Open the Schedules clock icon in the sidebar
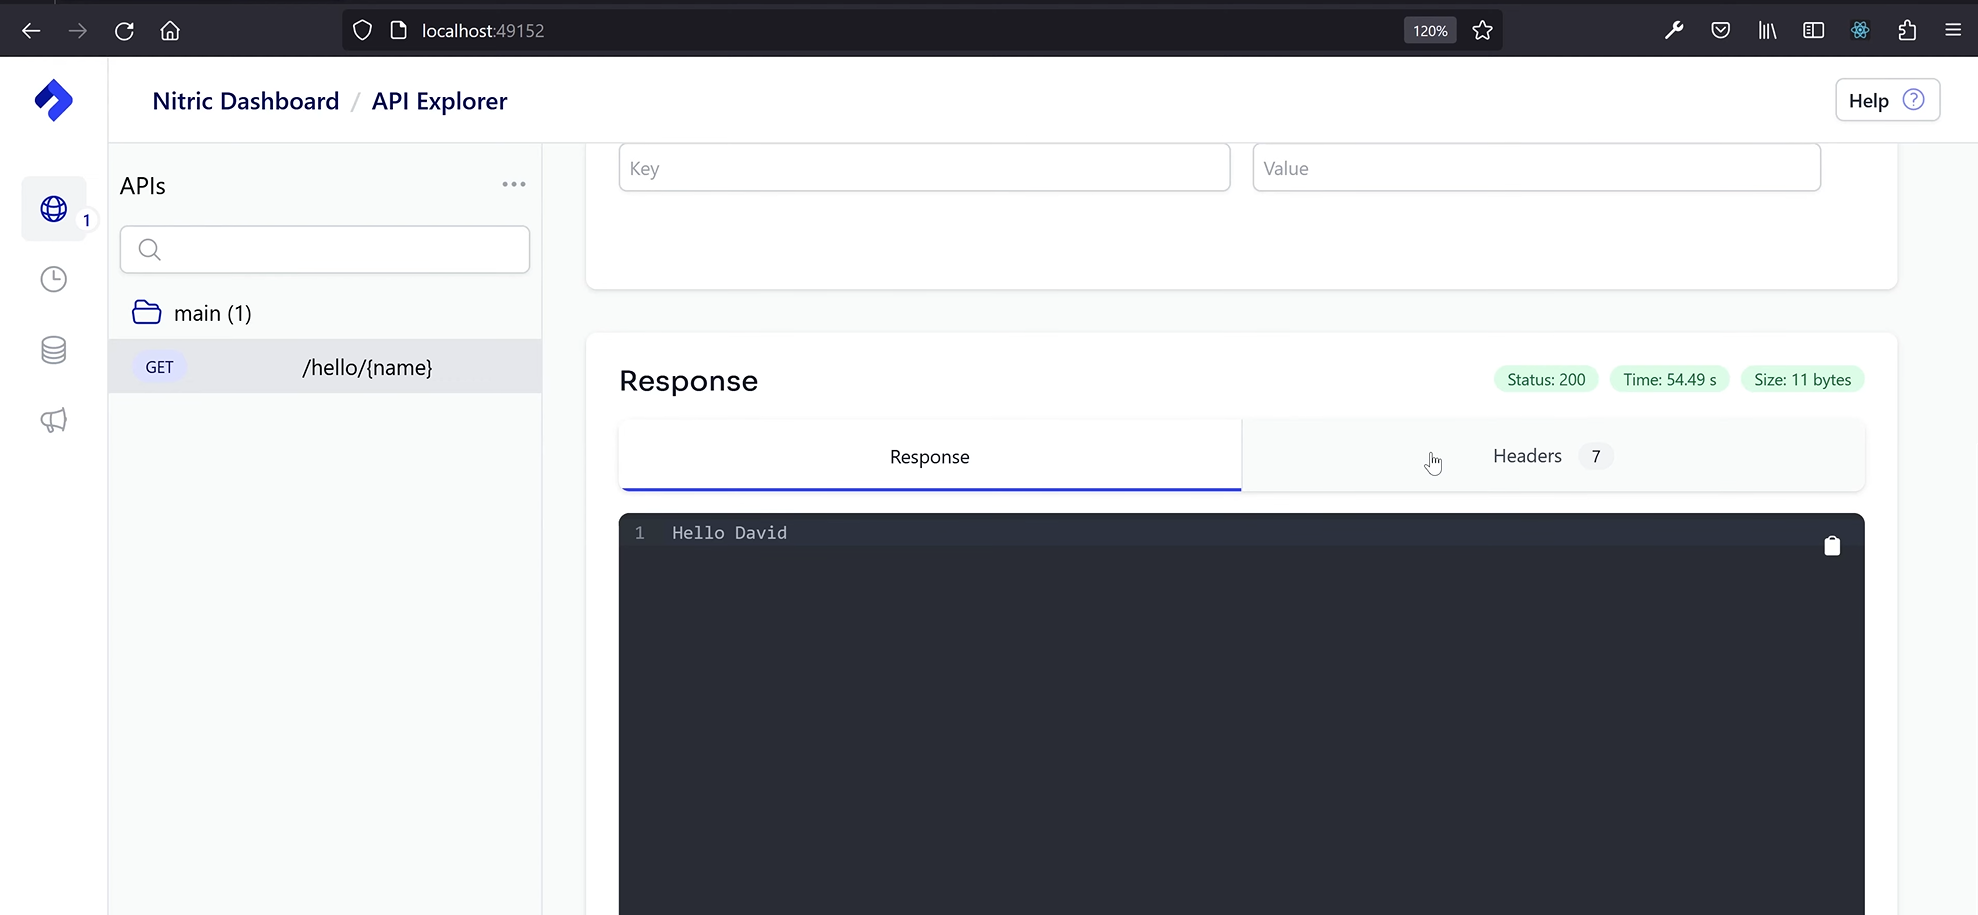The height and width of the screenshot is (915, 1978). coord(53,279)
